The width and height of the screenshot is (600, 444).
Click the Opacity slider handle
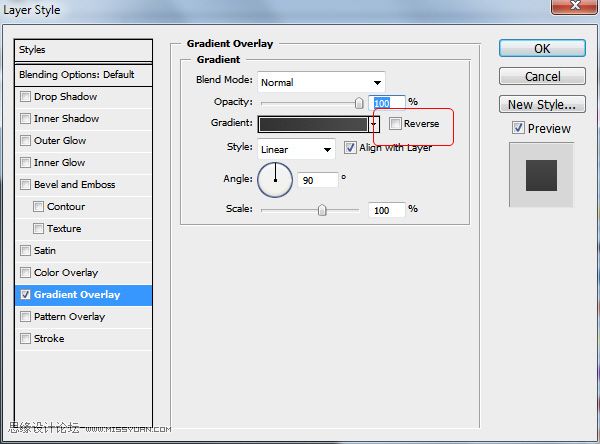359,103
